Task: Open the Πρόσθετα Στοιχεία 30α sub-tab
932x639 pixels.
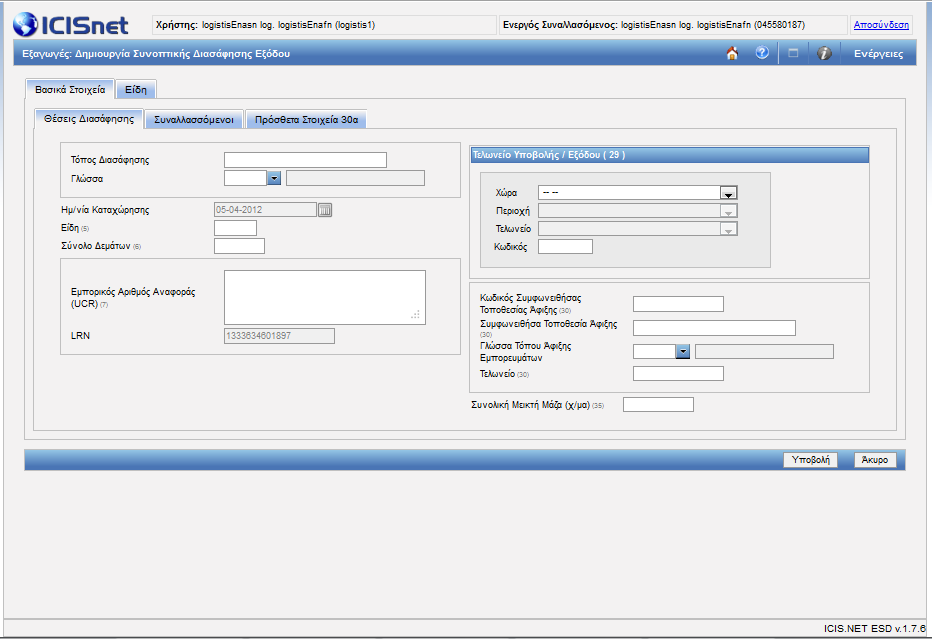Action: point(306,119)
